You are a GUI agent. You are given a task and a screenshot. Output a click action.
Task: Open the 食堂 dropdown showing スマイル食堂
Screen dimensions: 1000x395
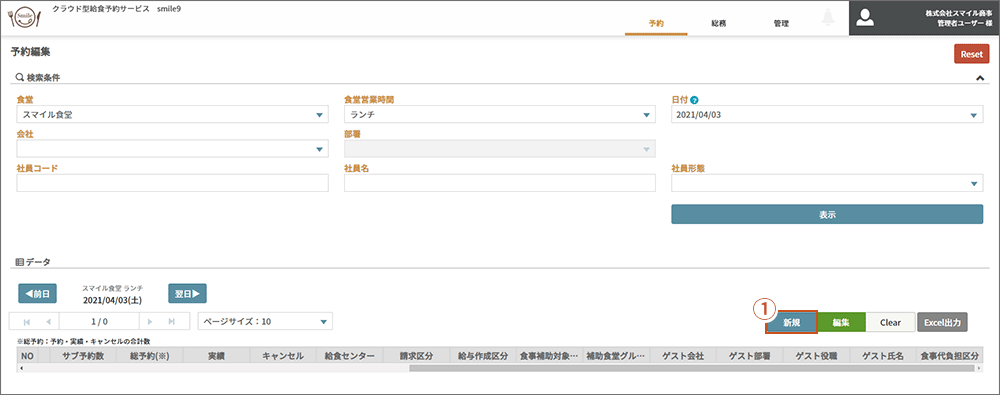tap(172, 114)
